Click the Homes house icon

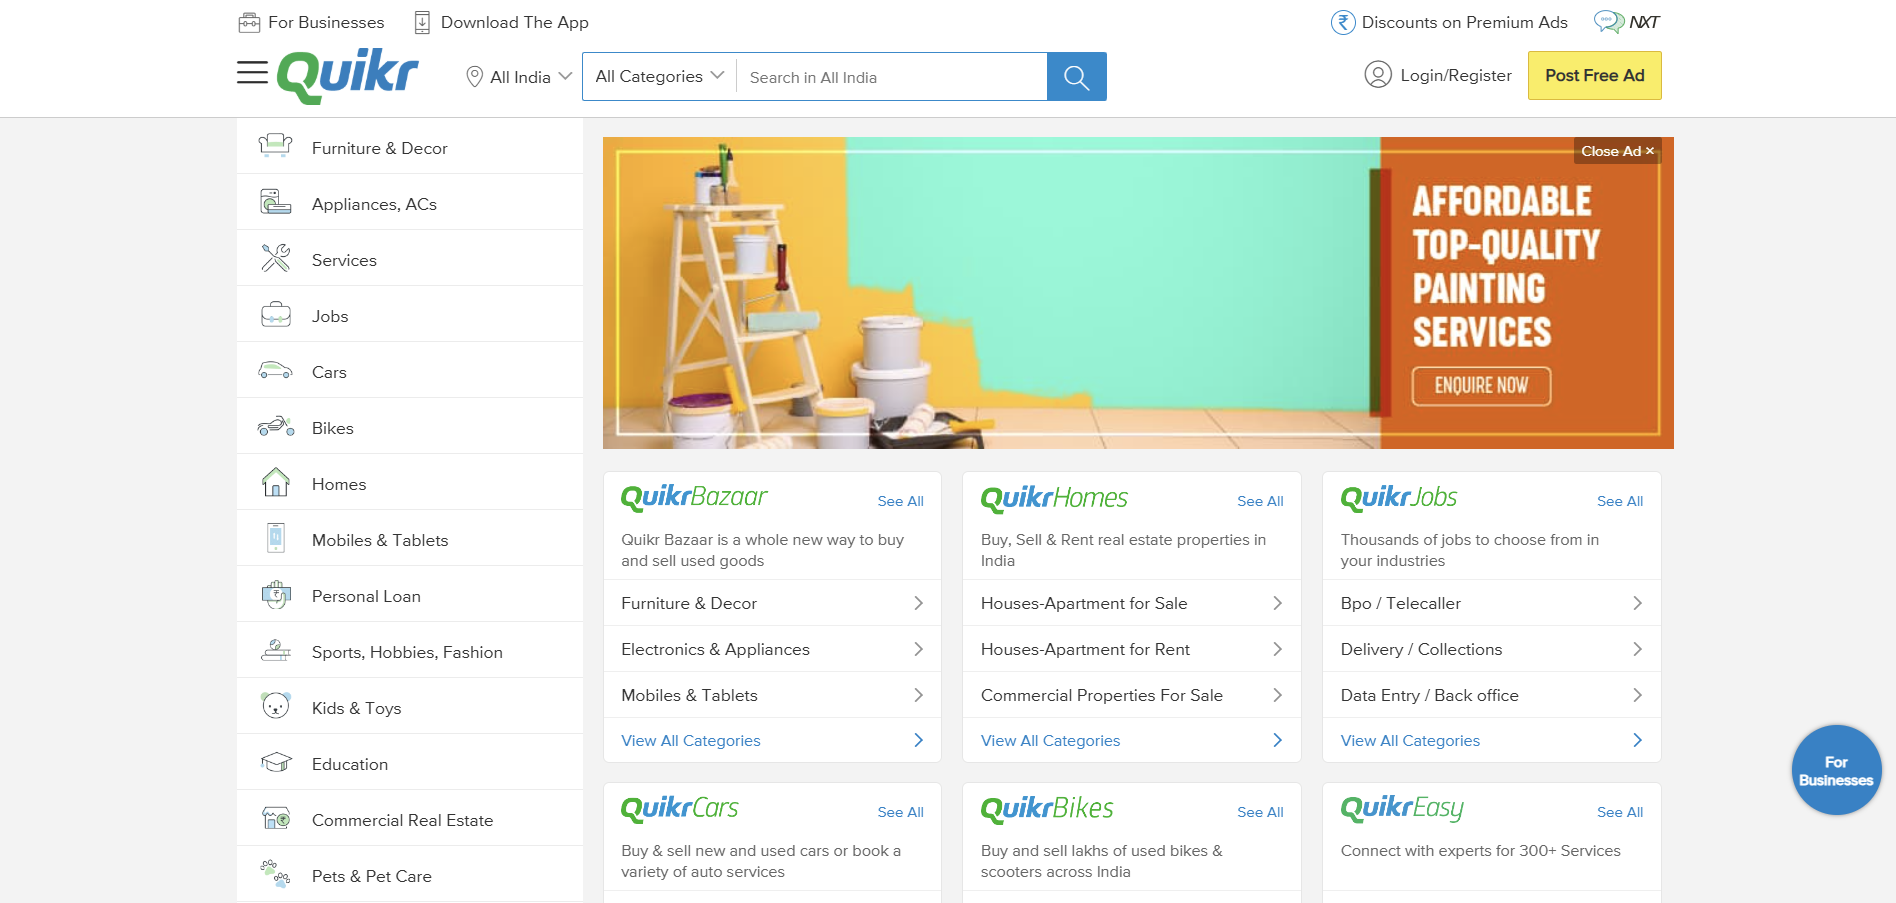click(x=275, y=482)
